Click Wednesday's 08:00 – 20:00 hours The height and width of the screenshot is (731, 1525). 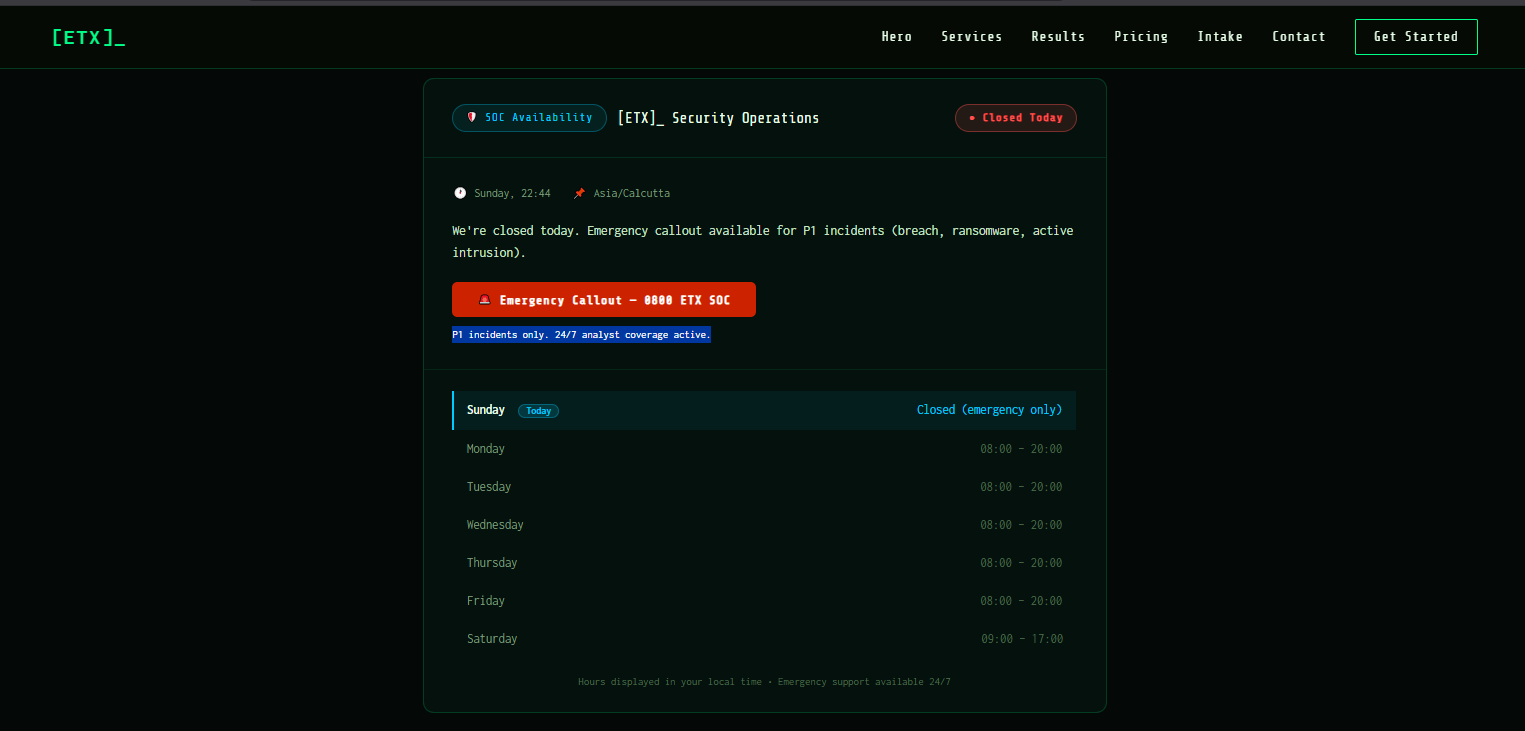click(1021, 525)
